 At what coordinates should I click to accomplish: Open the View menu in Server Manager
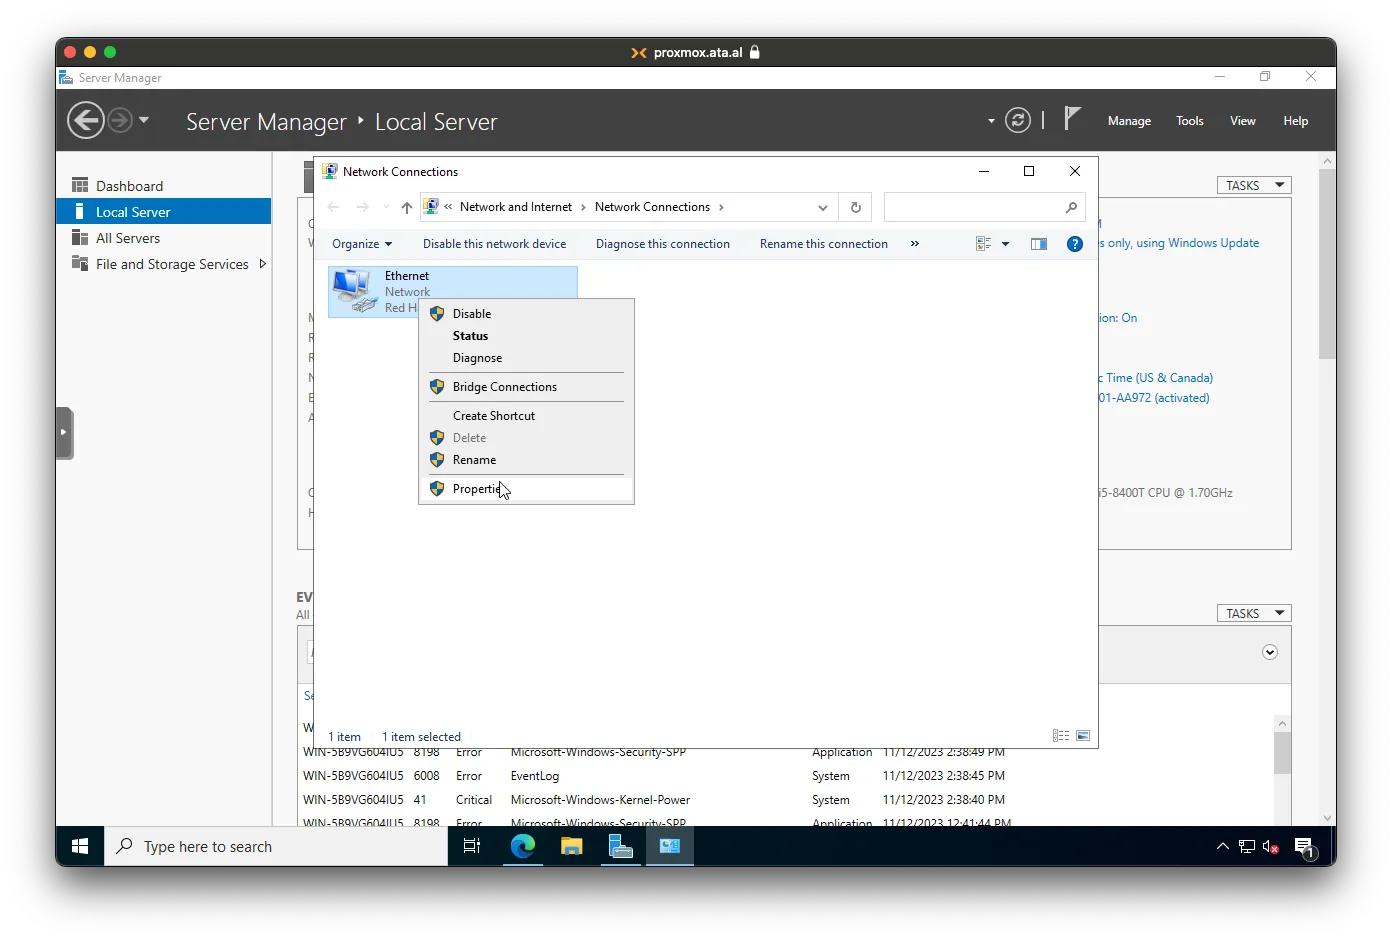pos(1243,121)
